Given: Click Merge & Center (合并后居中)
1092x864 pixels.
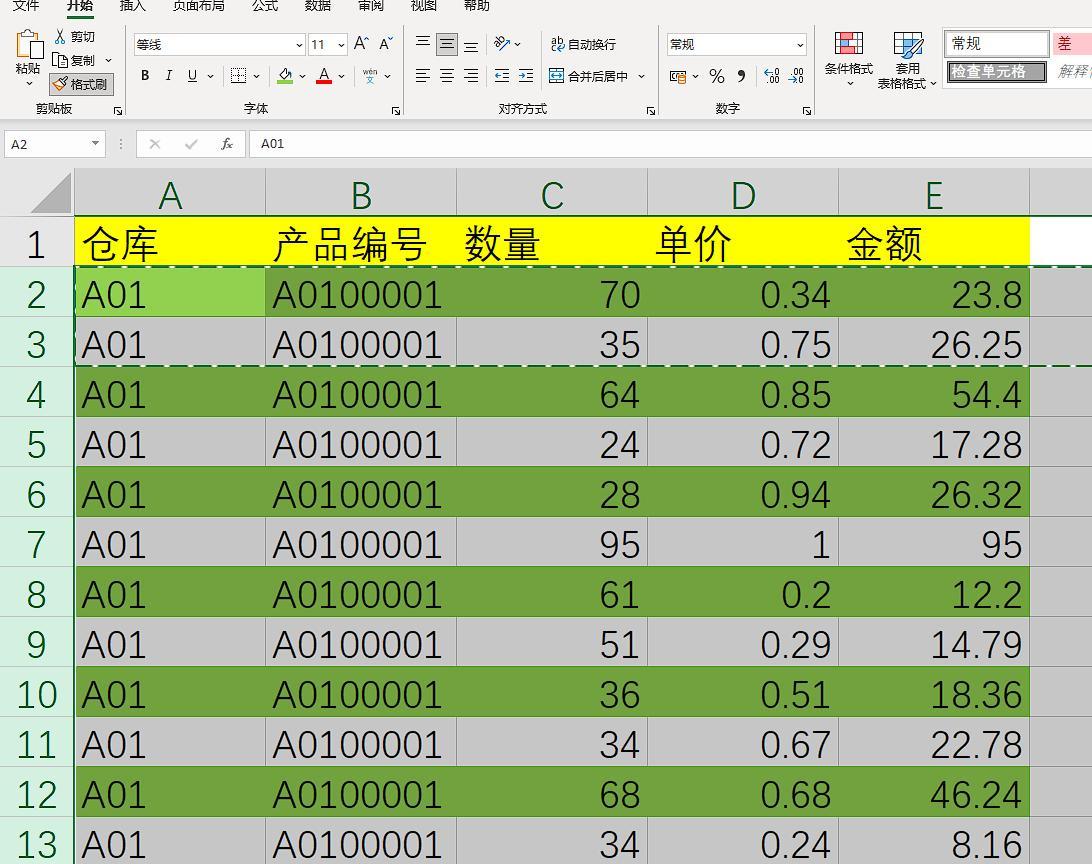Looking at the screenshot, I should pos(588,76).
